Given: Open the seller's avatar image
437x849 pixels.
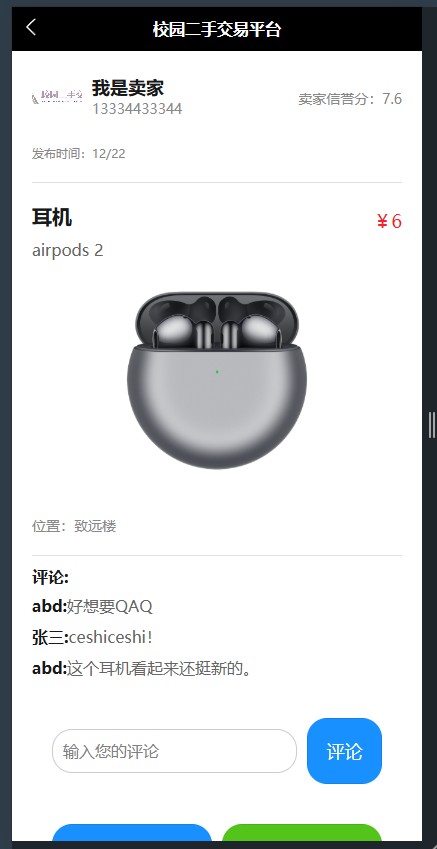Looking at the screenshot, I should [x=57, y=97].
